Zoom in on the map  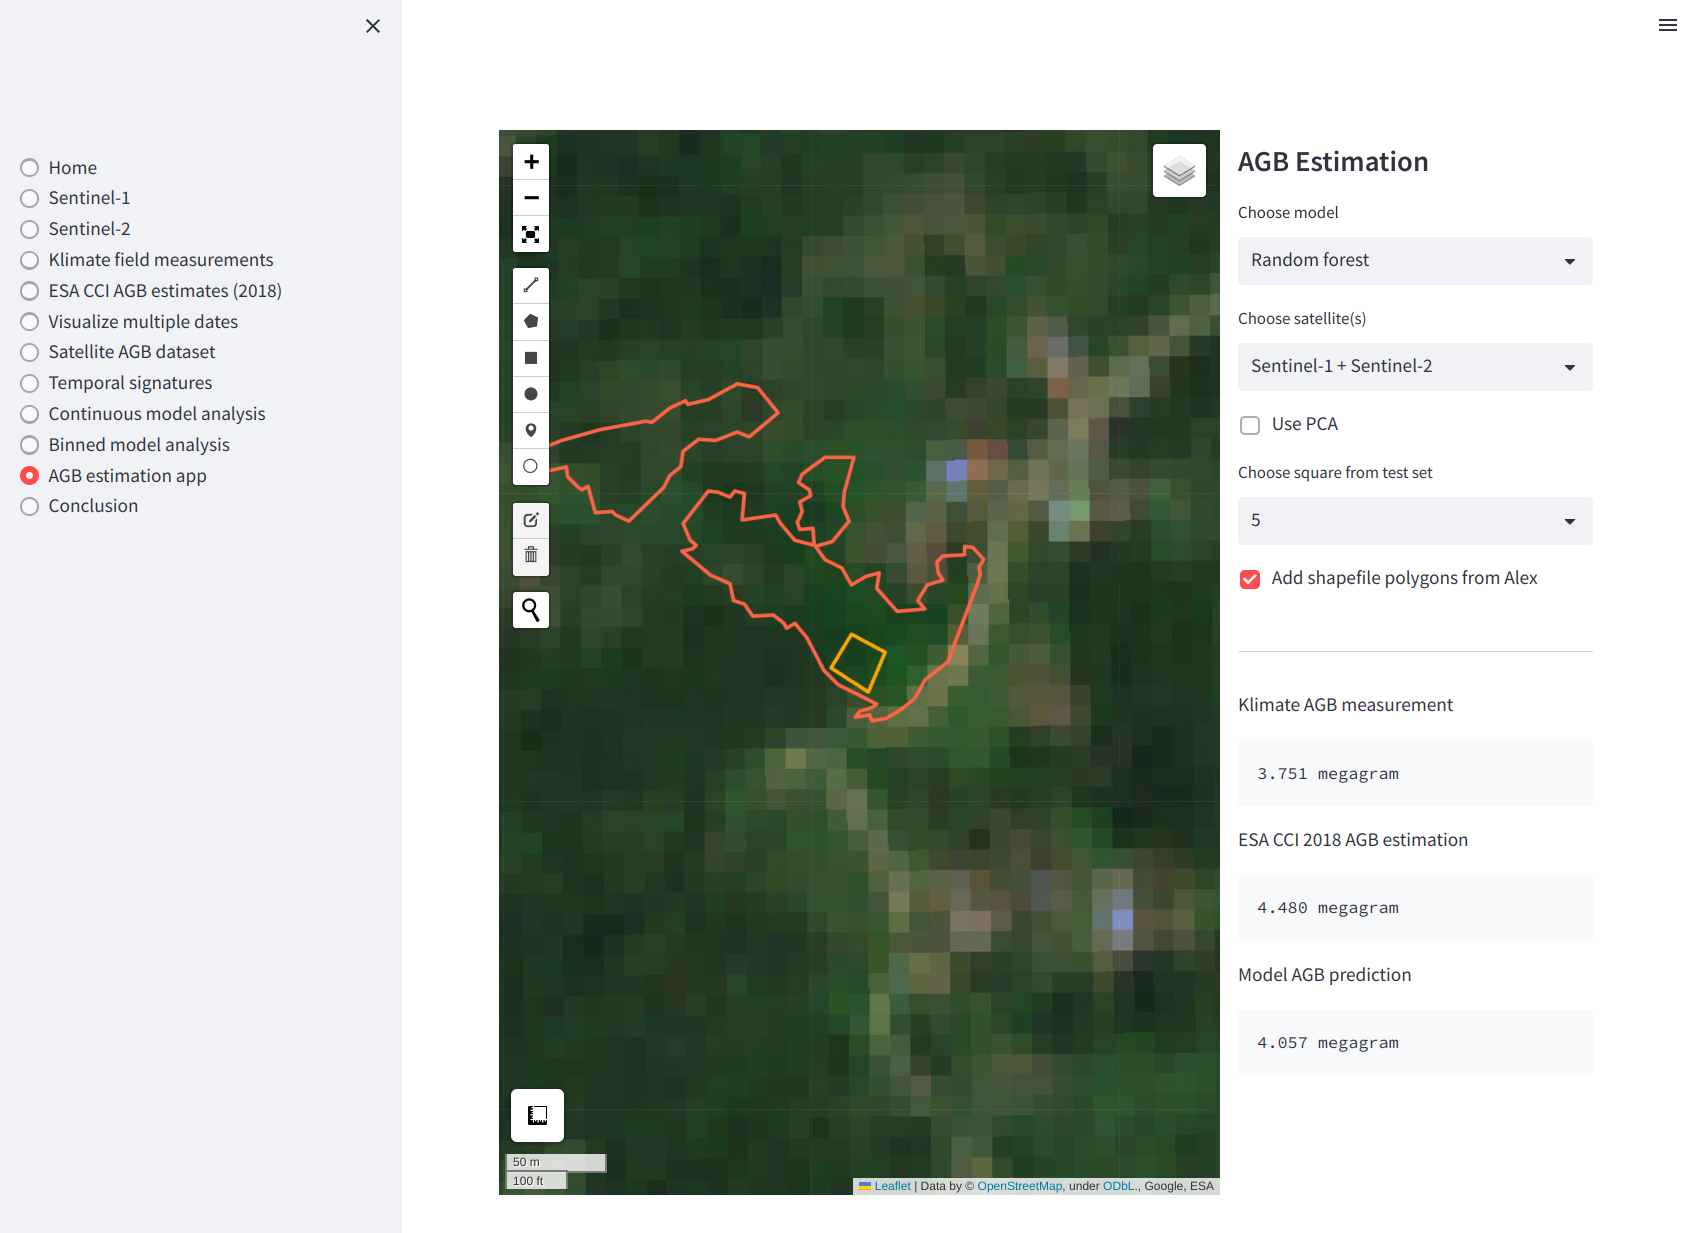click(531, 162)
